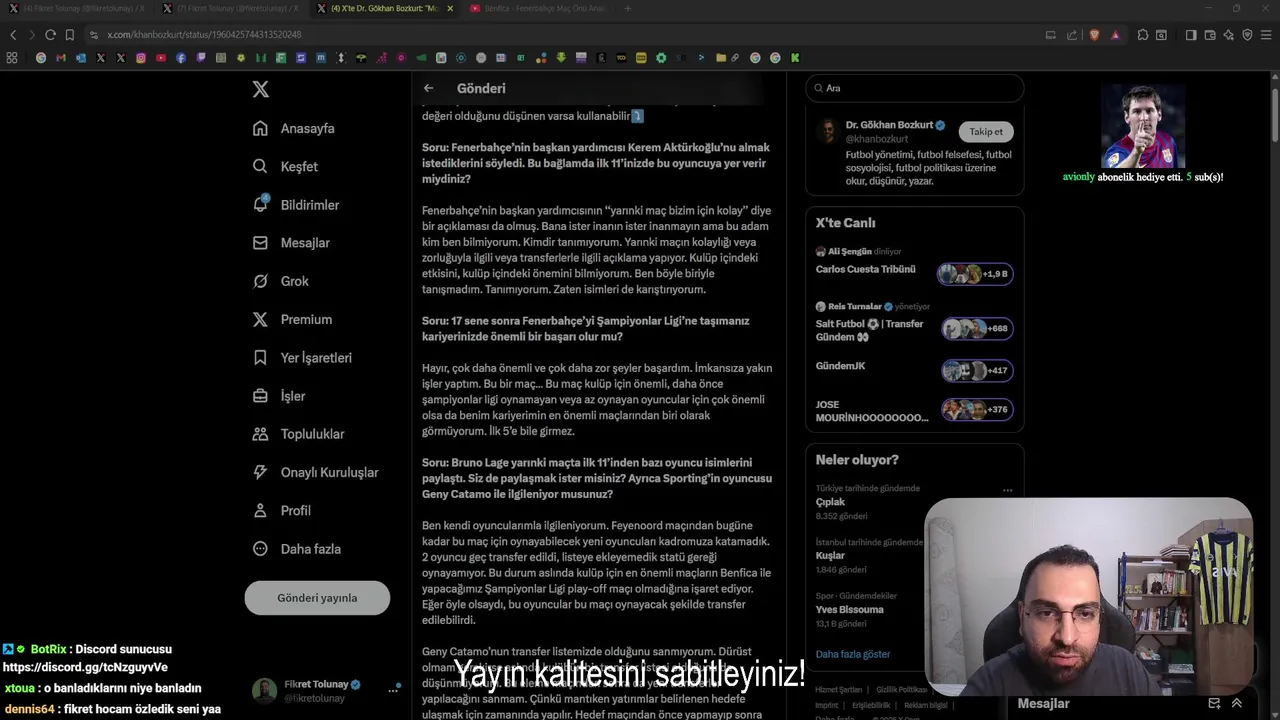Image resolution: width=1280 pixels, height=720 pixels.
Task: Open Brave Wallet icon
Action: click(1209, 35)
